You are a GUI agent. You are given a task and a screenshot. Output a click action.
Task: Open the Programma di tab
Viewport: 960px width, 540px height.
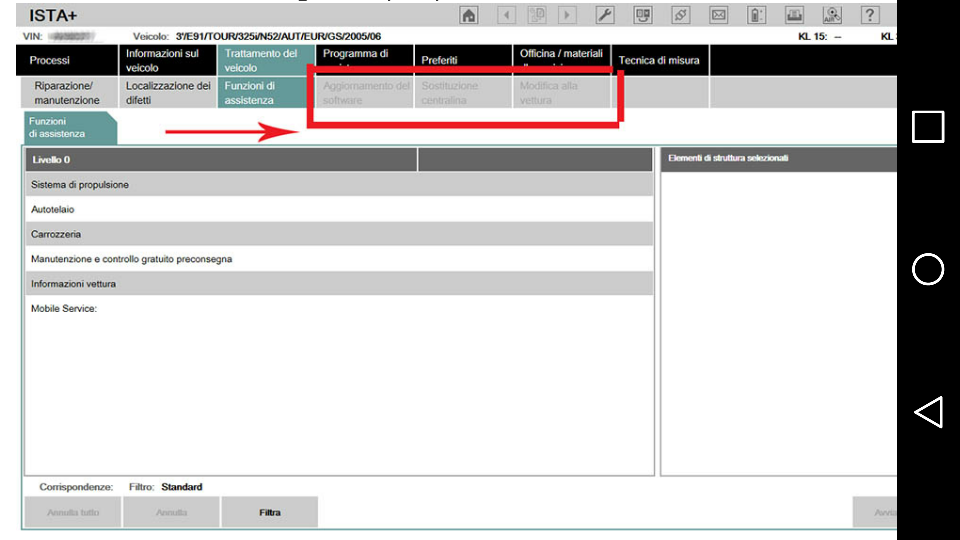(x=365, y=60)
